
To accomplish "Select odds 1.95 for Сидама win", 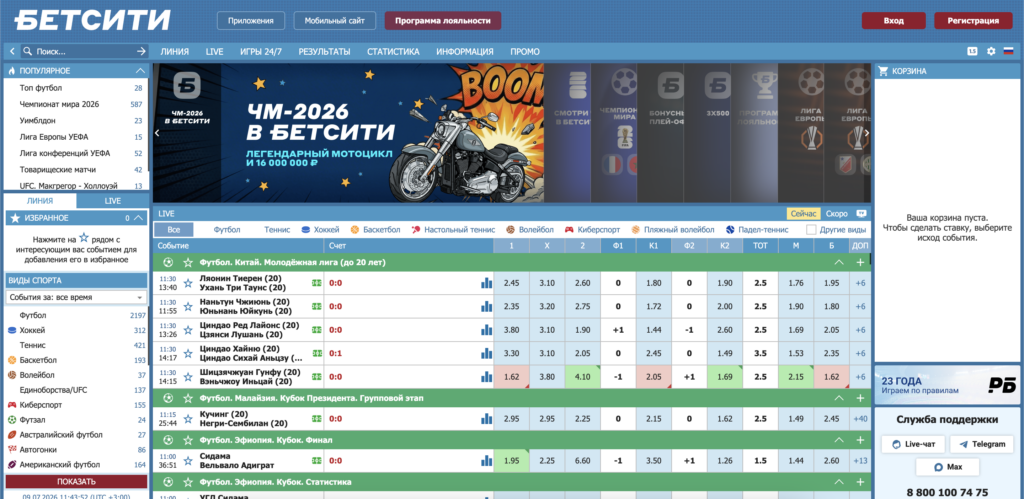I will tap(512, 460).
